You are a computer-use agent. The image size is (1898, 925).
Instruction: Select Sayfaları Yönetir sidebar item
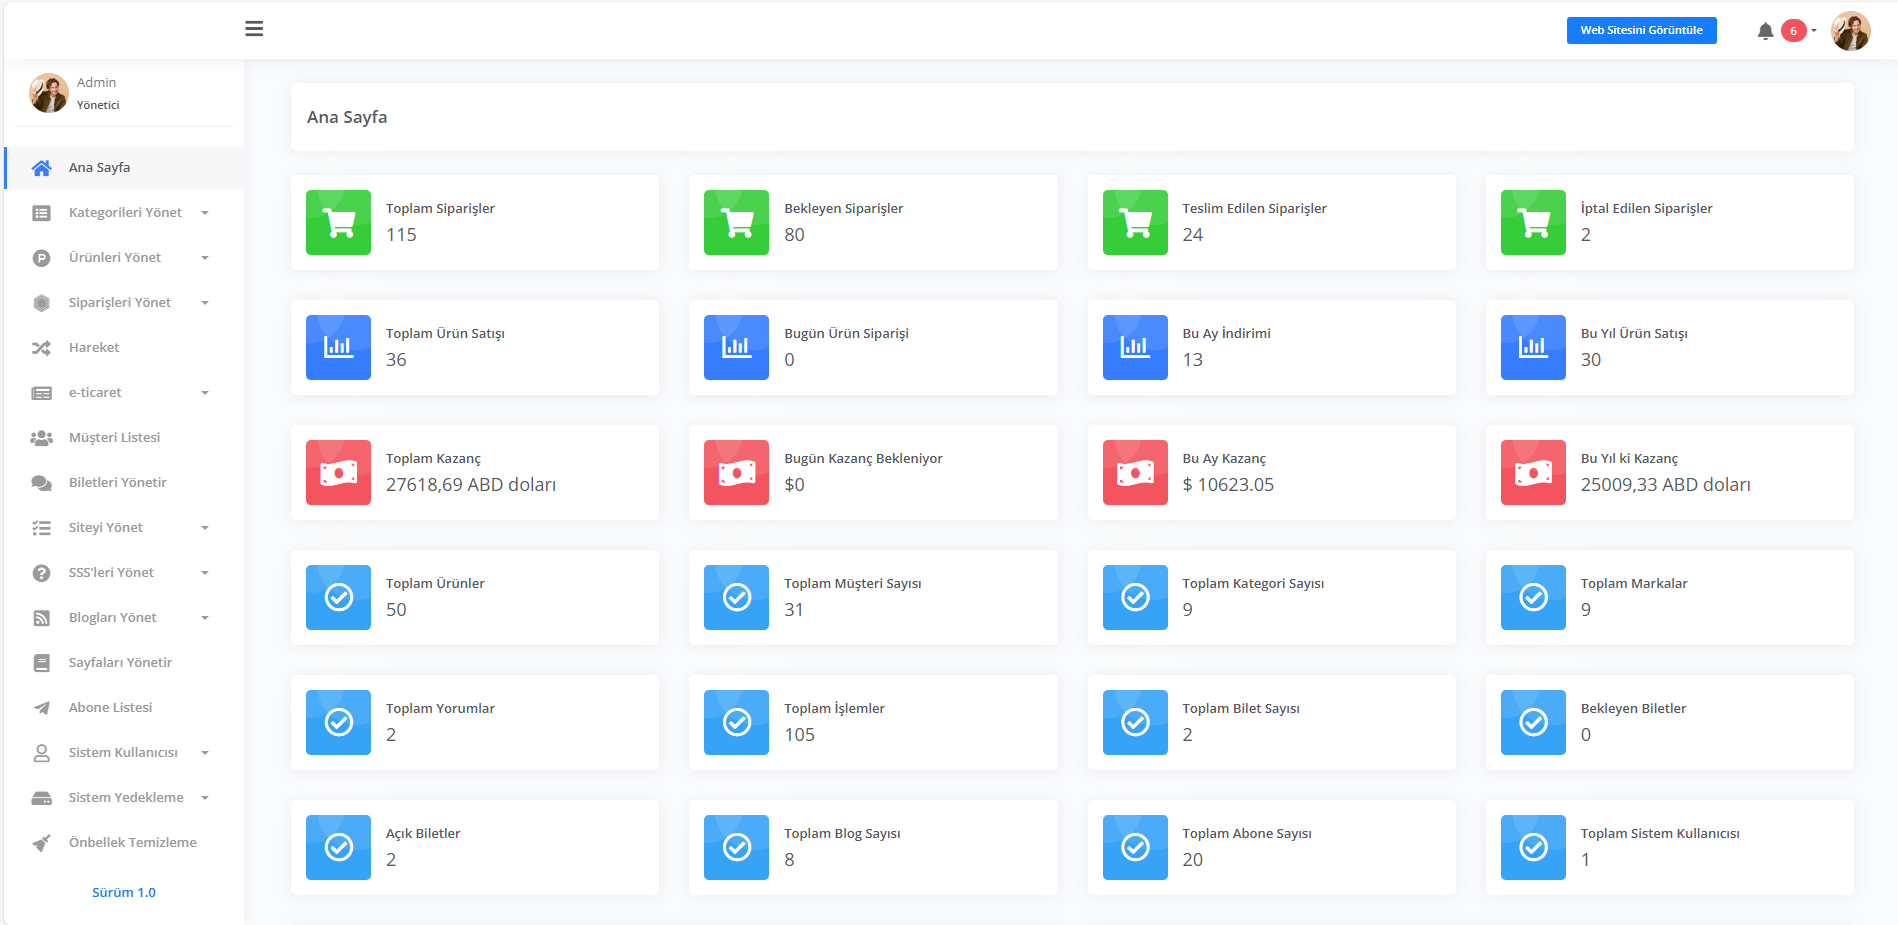120,663
